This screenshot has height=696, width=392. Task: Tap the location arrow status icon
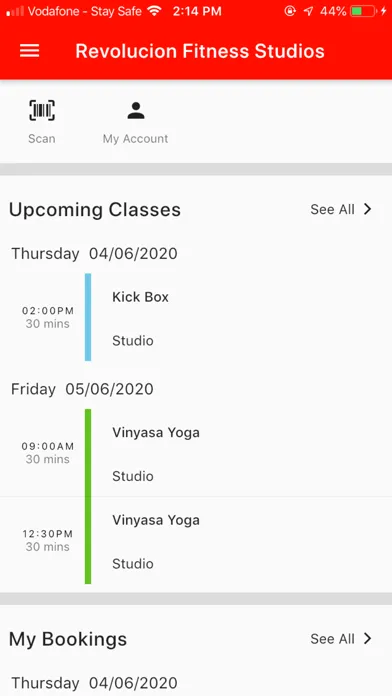click(x=309, y=11)
